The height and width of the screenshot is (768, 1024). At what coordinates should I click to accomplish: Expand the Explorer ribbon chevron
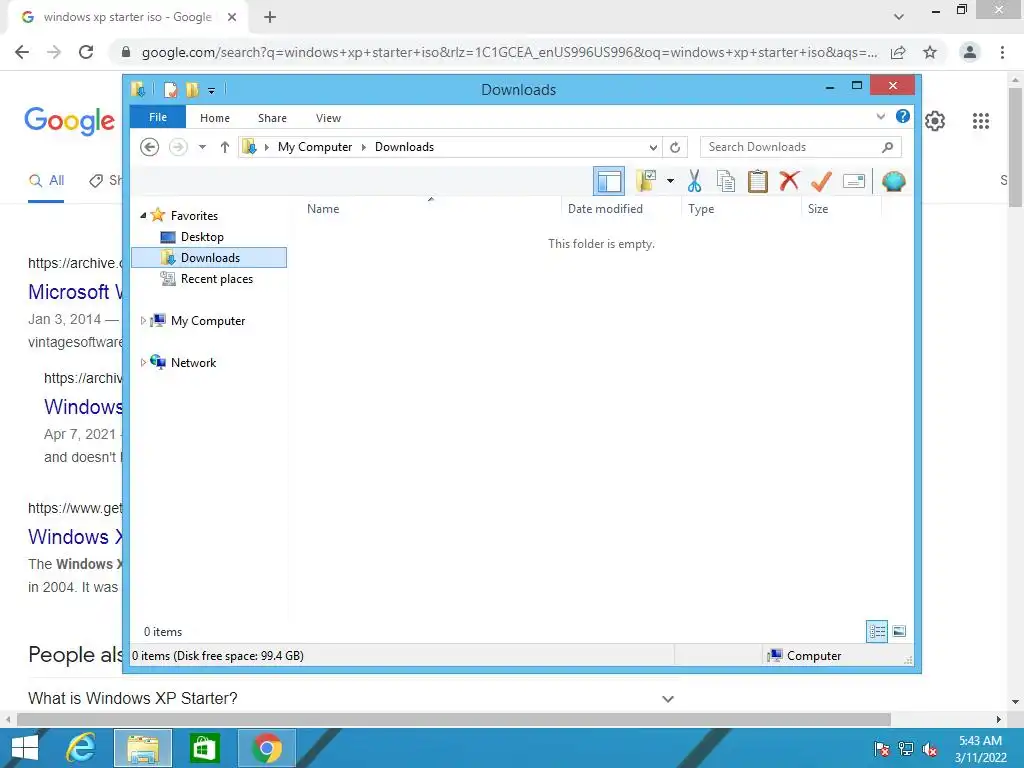pos(880,116)
